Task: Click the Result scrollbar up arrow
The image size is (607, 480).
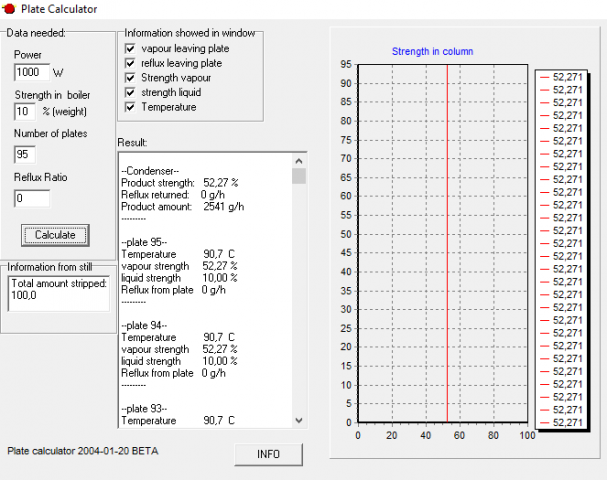Action: click(x=299, y=160)
